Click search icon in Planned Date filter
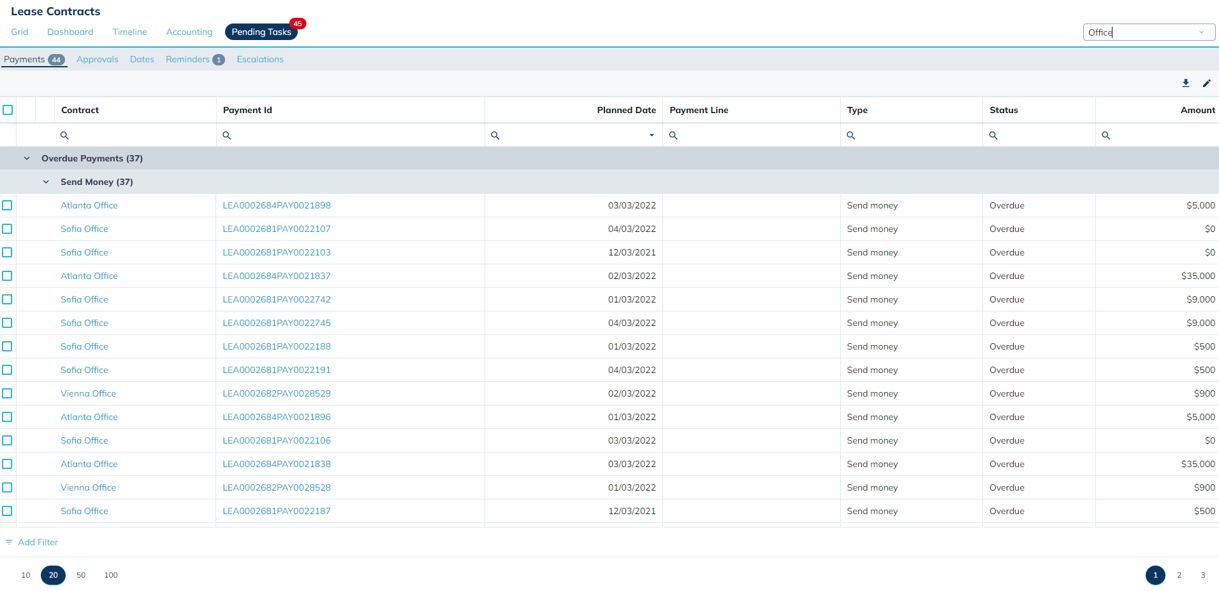1219x591 pixels. (x=495, y=135)
